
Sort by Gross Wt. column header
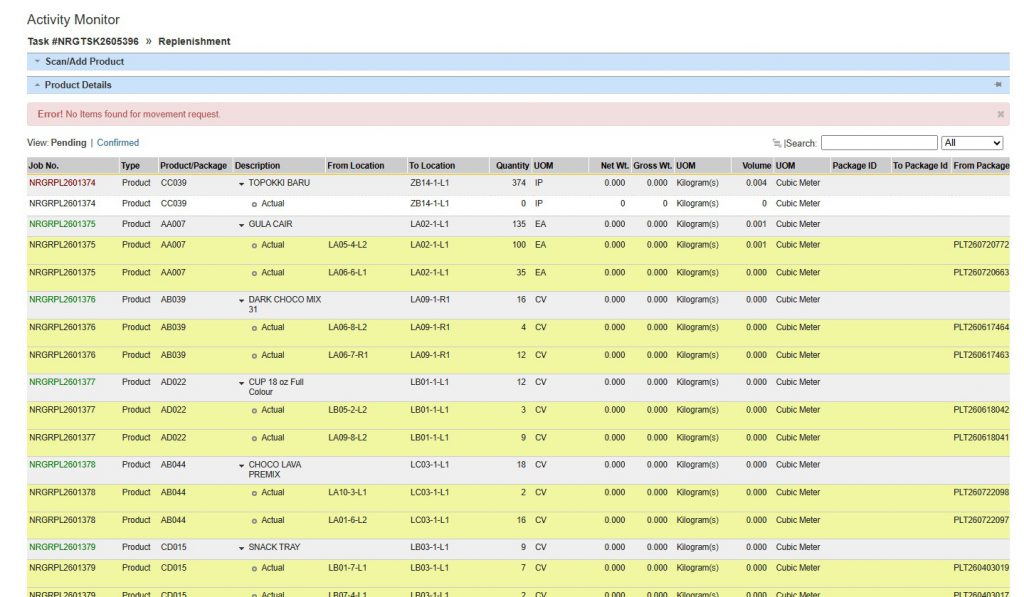[652, 166]
